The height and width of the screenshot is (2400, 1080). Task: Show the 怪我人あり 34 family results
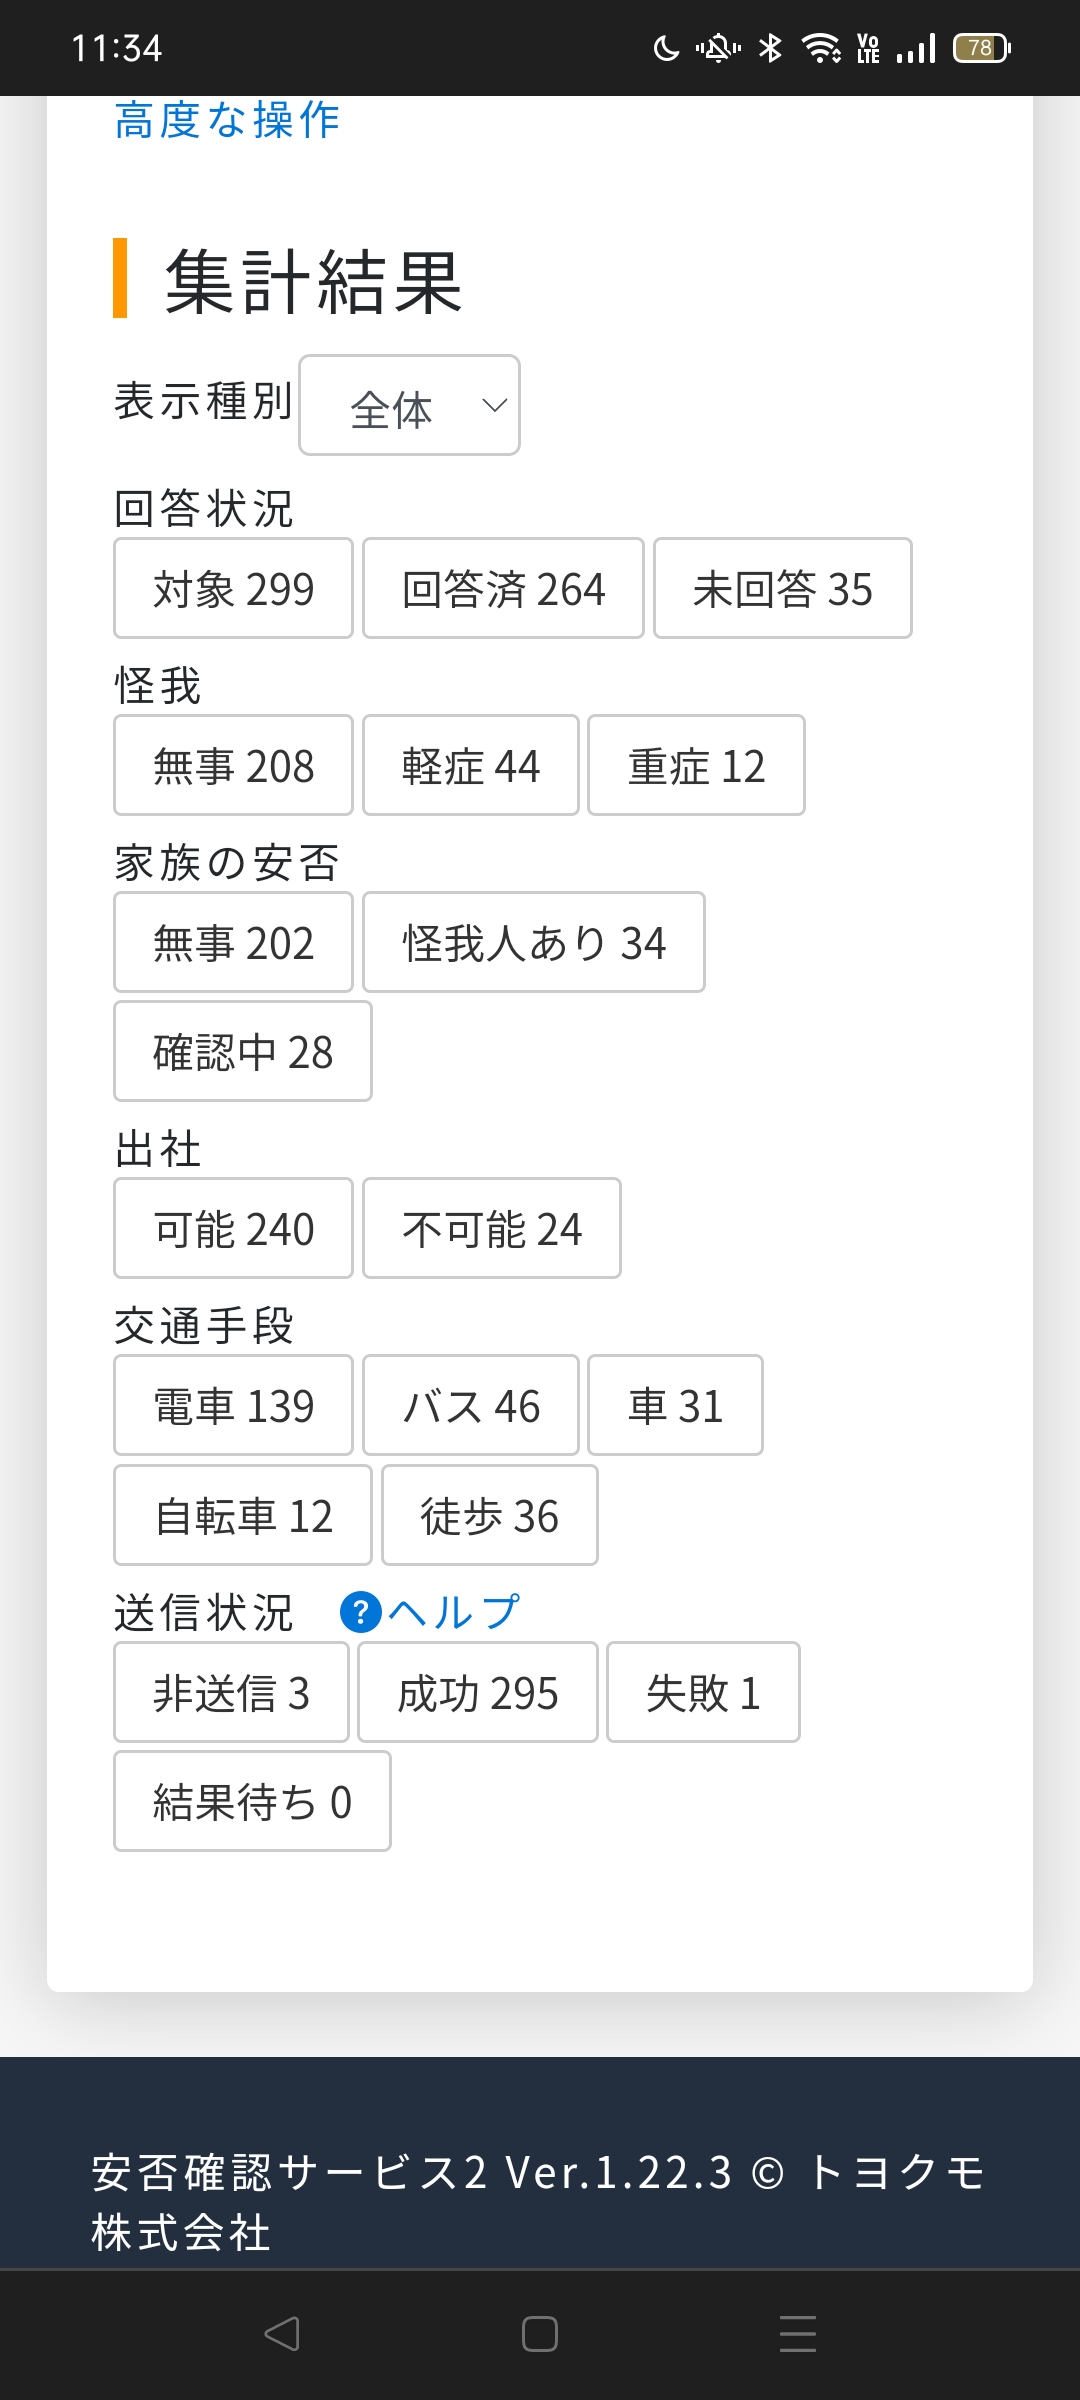pyautogui.click(x=533, y=942)
